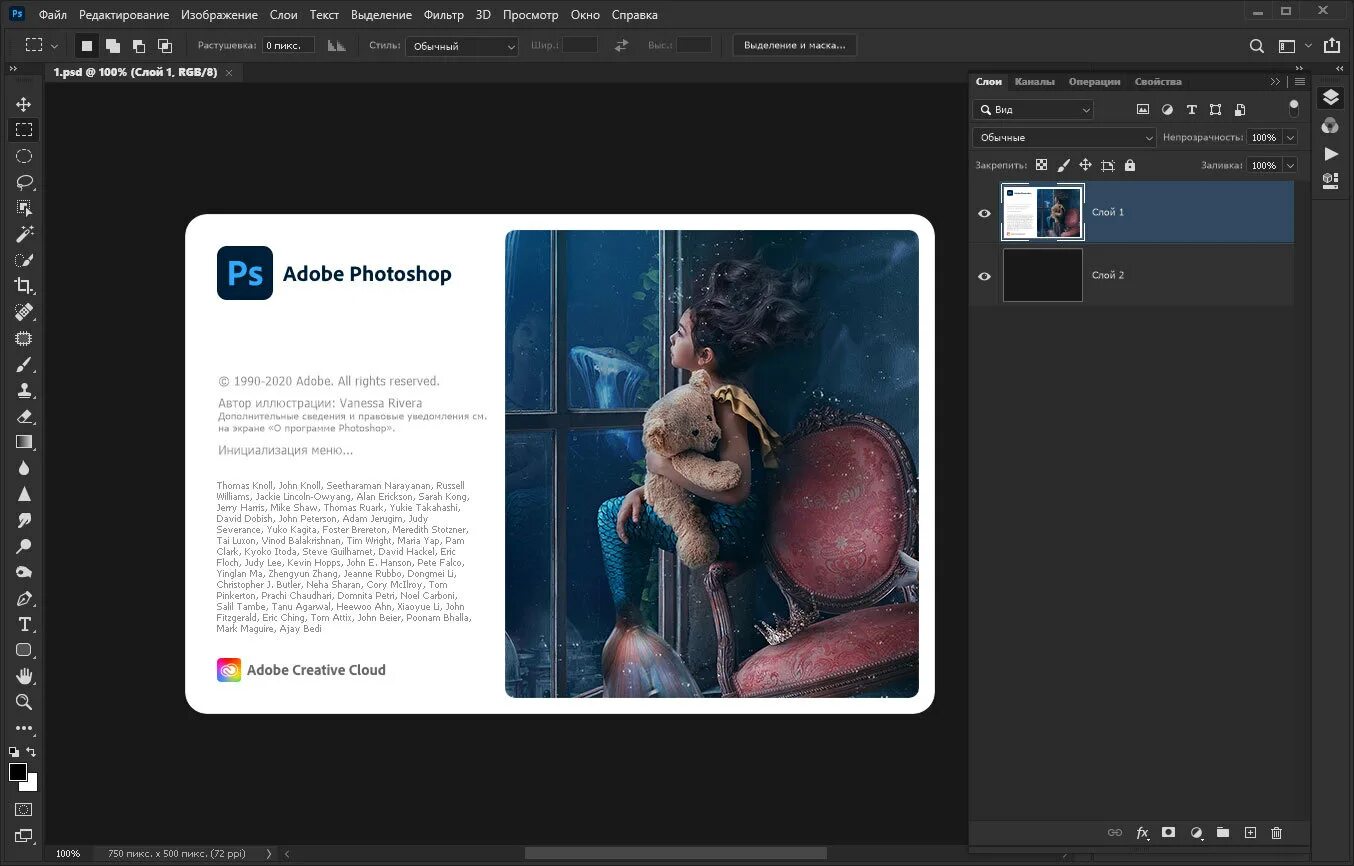
Task: Select the Lasso tool
Action: pos(24,182)
